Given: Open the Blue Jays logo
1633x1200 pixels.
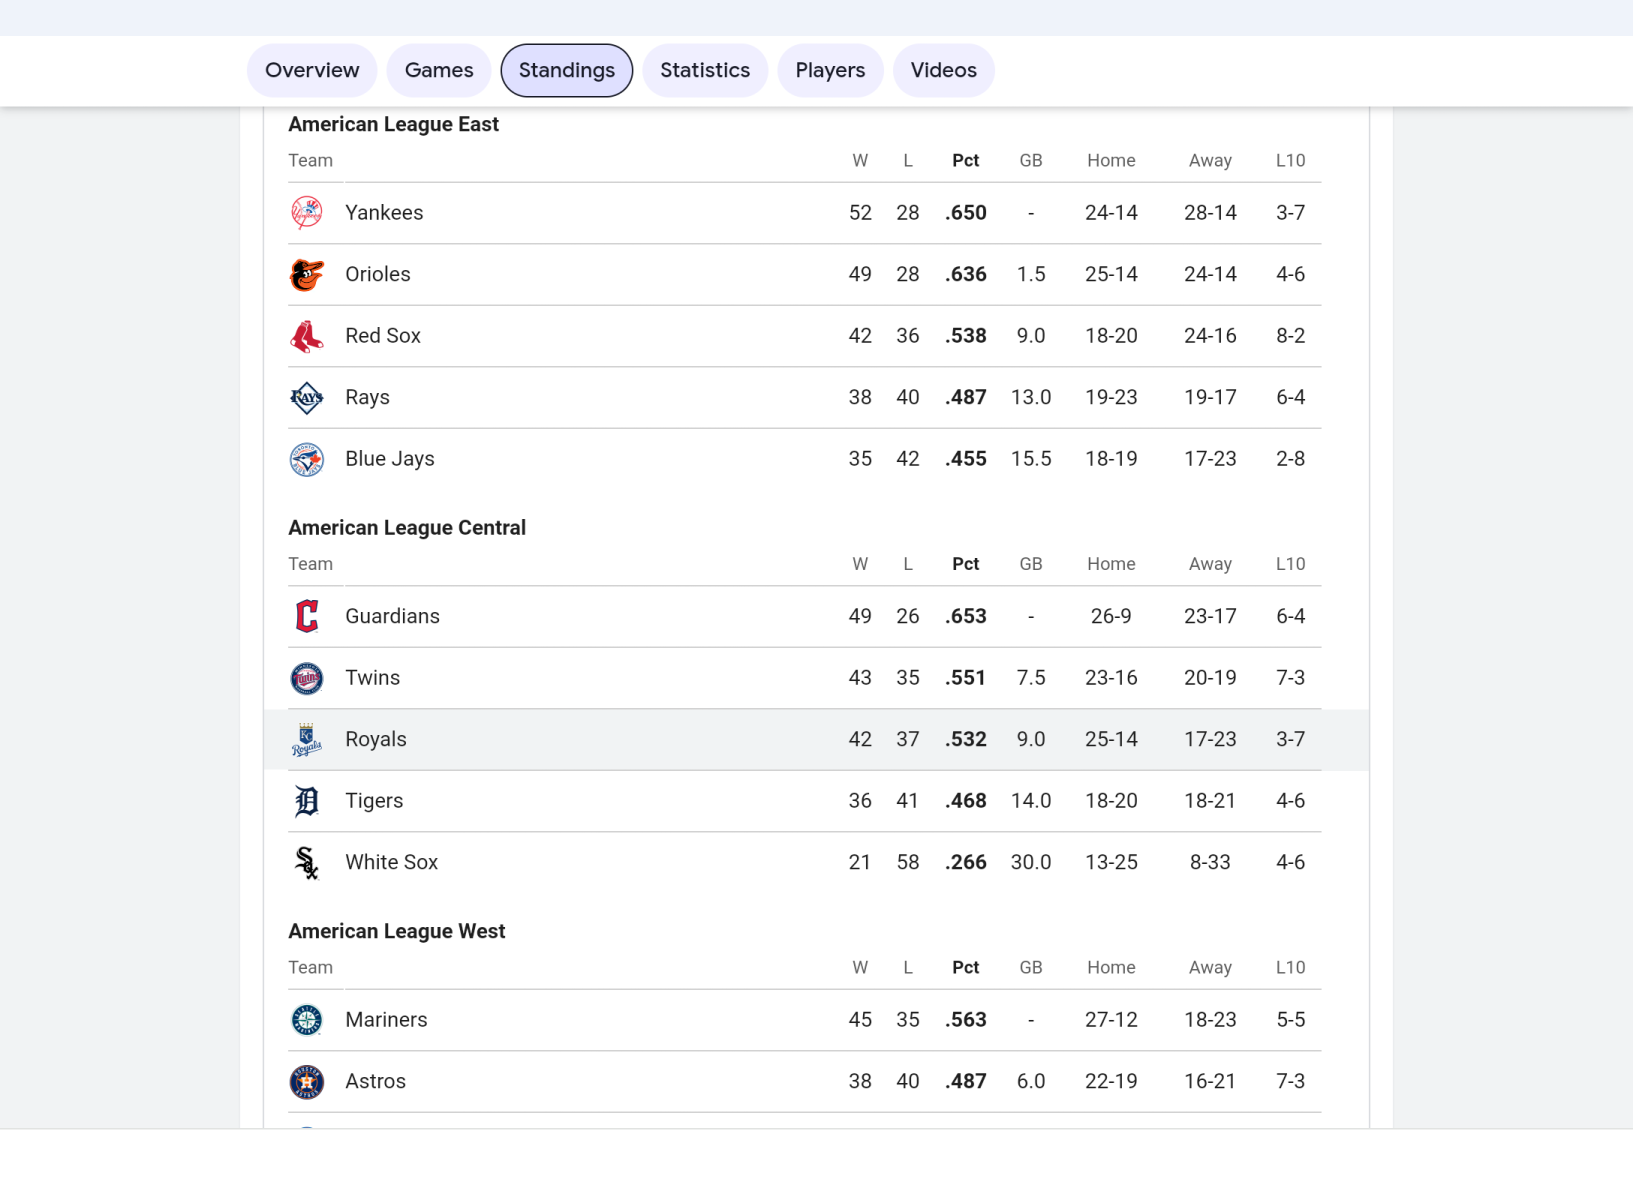Looking at the screenshot, I should point(307,460).
